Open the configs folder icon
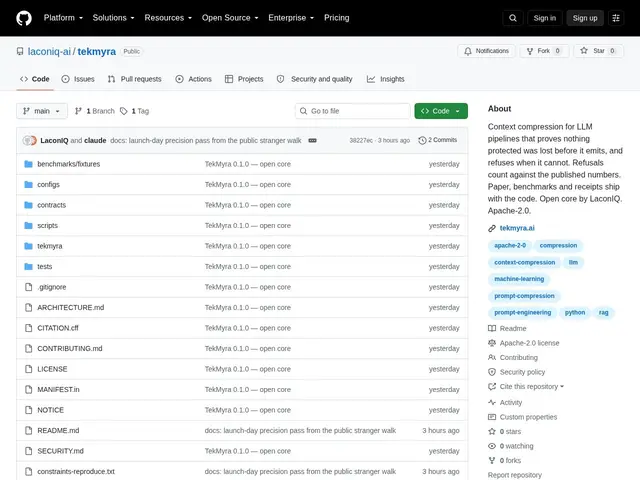 click(28, 184)
